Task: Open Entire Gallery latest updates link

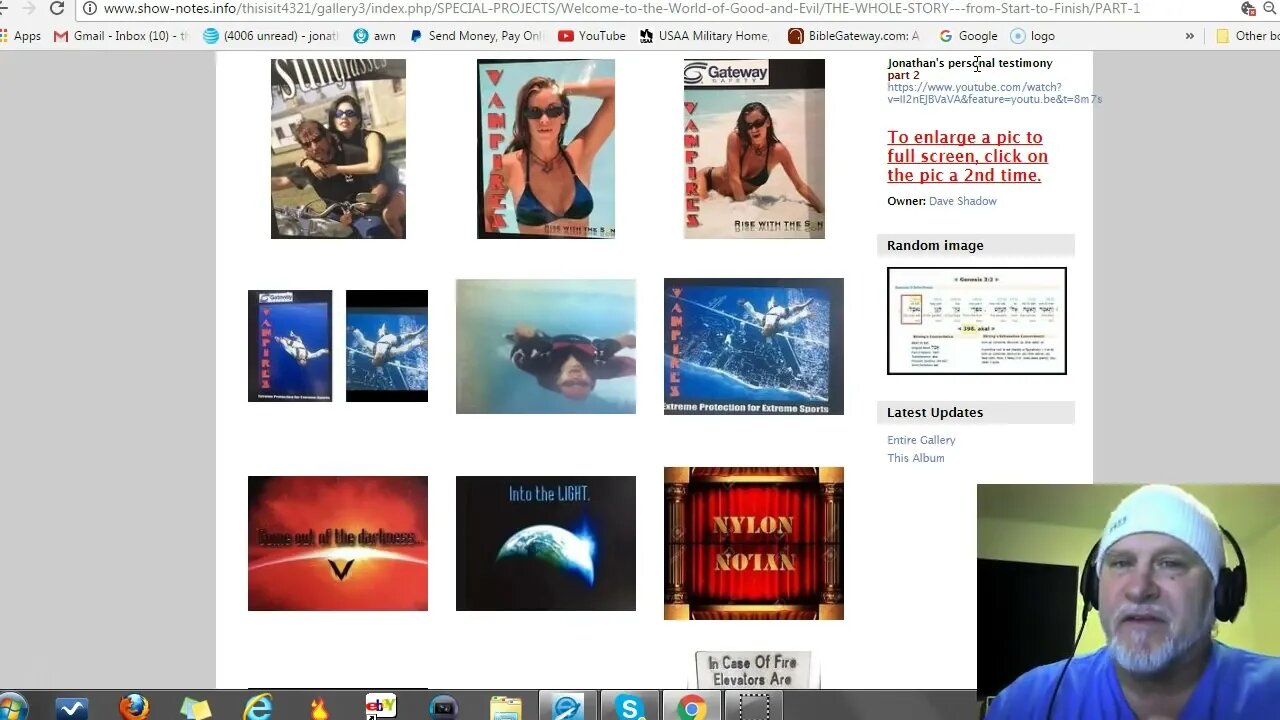Action: pyautogui.click(x=921, y=440)
